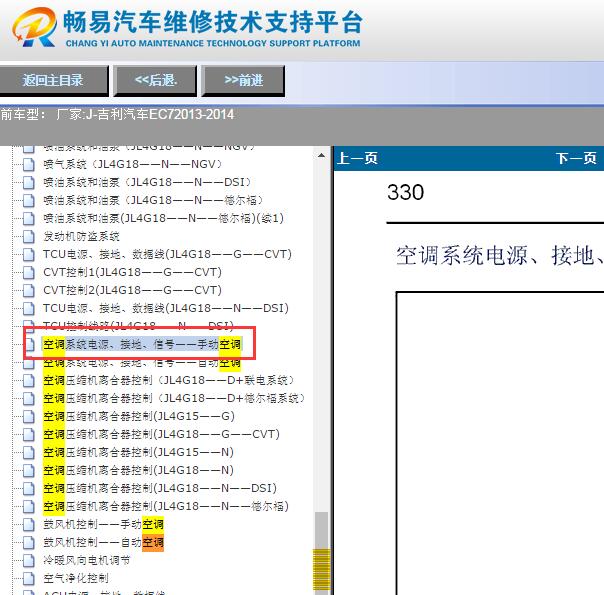Click the tree list scroll-up arrow
The image size is (604, 595).
pyautogui.click(x=321, y=156)
